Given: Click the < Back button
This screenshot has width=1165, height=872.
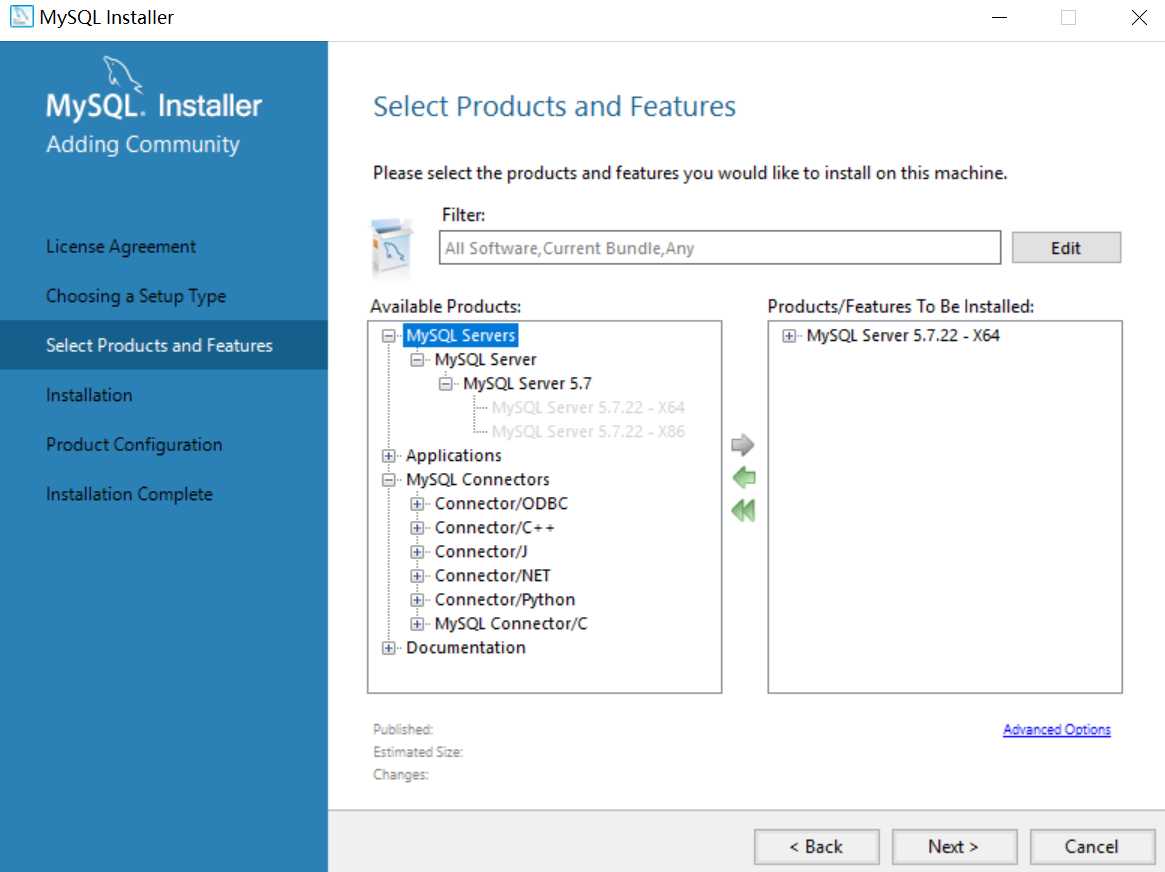Looking at the screenshot, I should click(817, 847).
